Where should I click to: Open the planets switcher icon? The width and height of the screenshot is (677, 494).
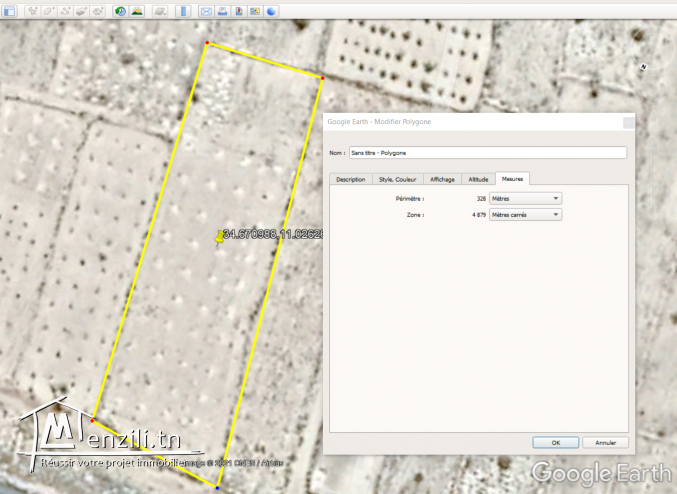tap(160, 12)
